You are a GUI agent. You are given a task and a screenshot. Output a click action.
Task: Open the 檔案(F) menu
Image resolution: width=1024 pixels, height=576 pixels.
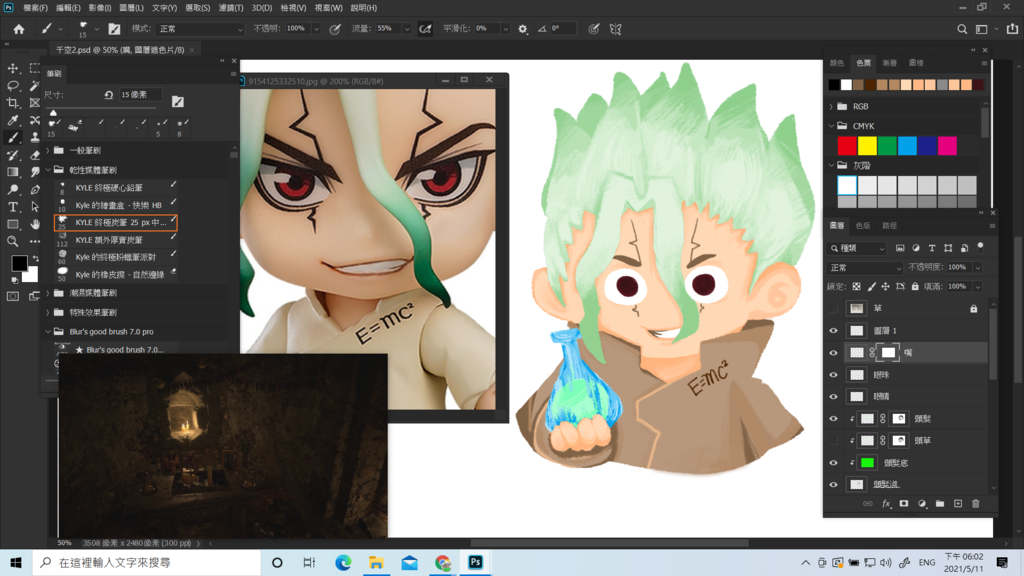[35, 8]
